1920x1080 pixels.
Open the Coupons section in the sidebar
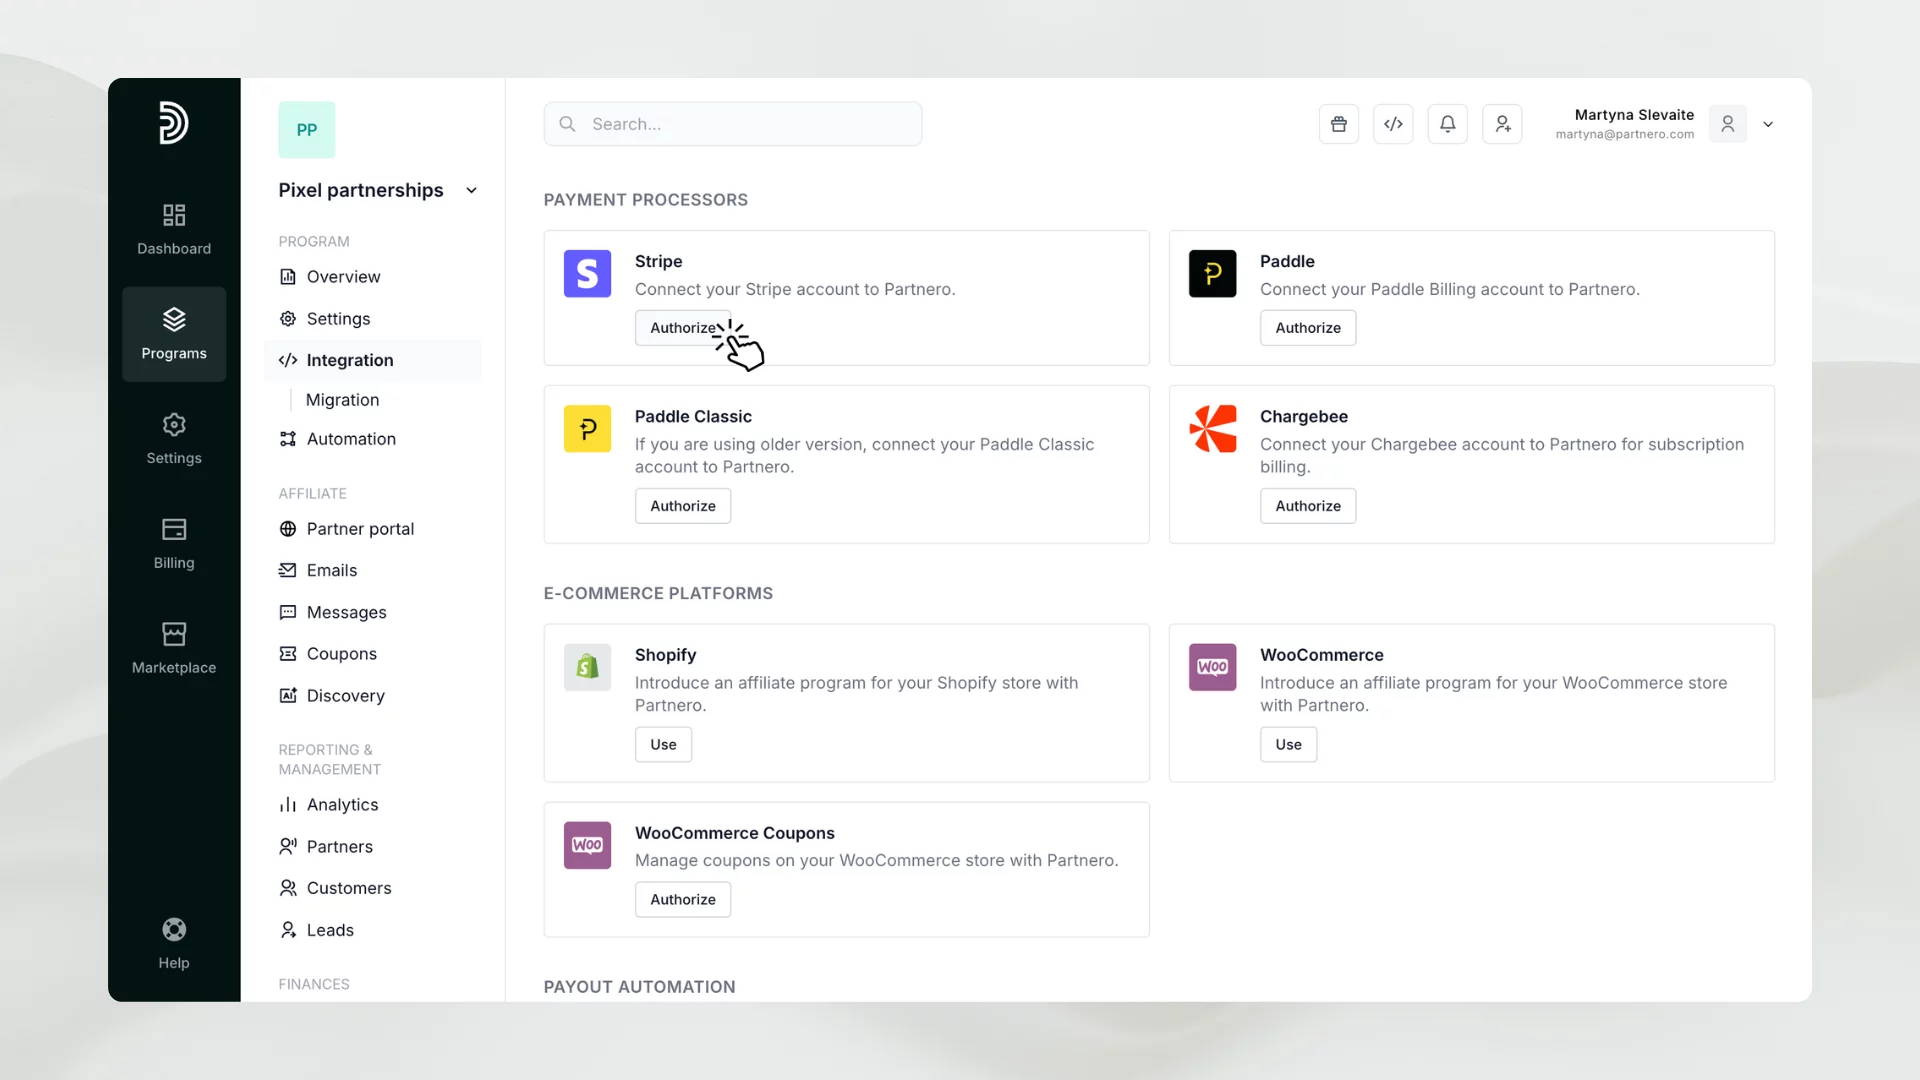coord(340,653)
